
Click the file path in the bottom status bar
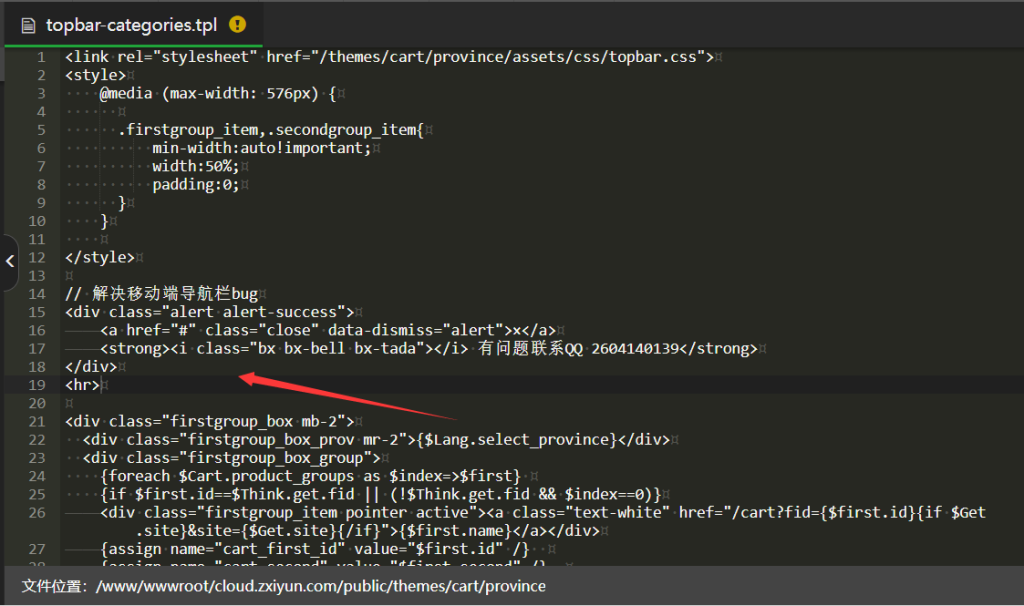(320, 586)
